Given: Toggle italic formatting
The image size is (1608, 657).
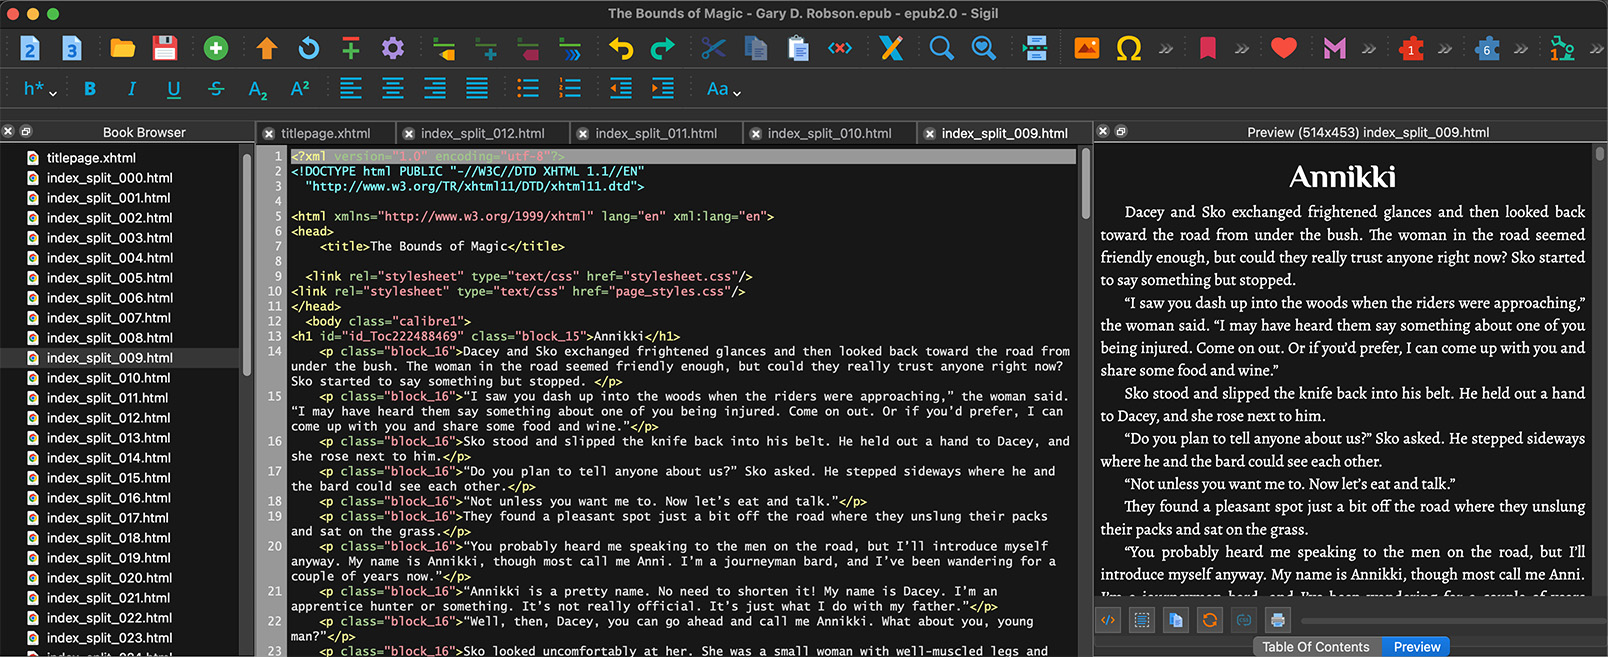Looking at the screenshot, I should [x=131, y=89].
